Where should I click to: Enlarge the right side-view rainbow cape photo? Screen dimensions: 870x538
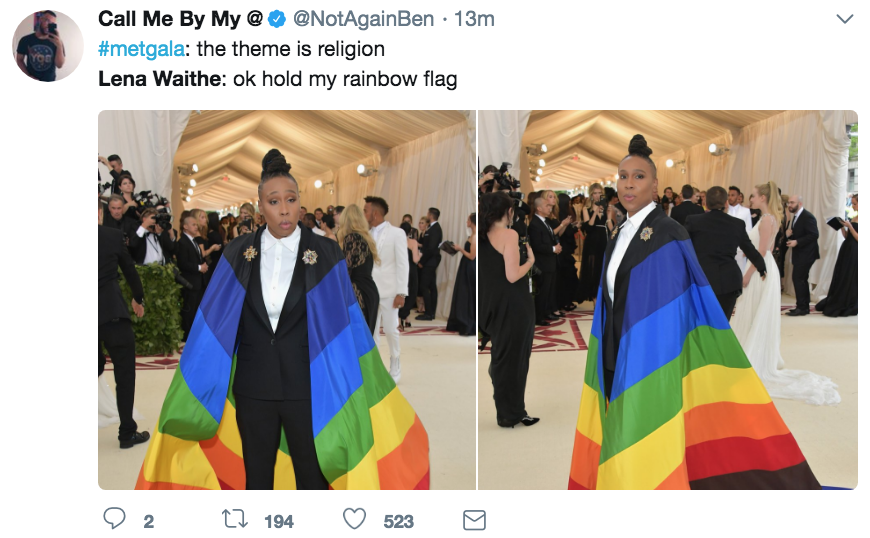[x=668, y=300]
